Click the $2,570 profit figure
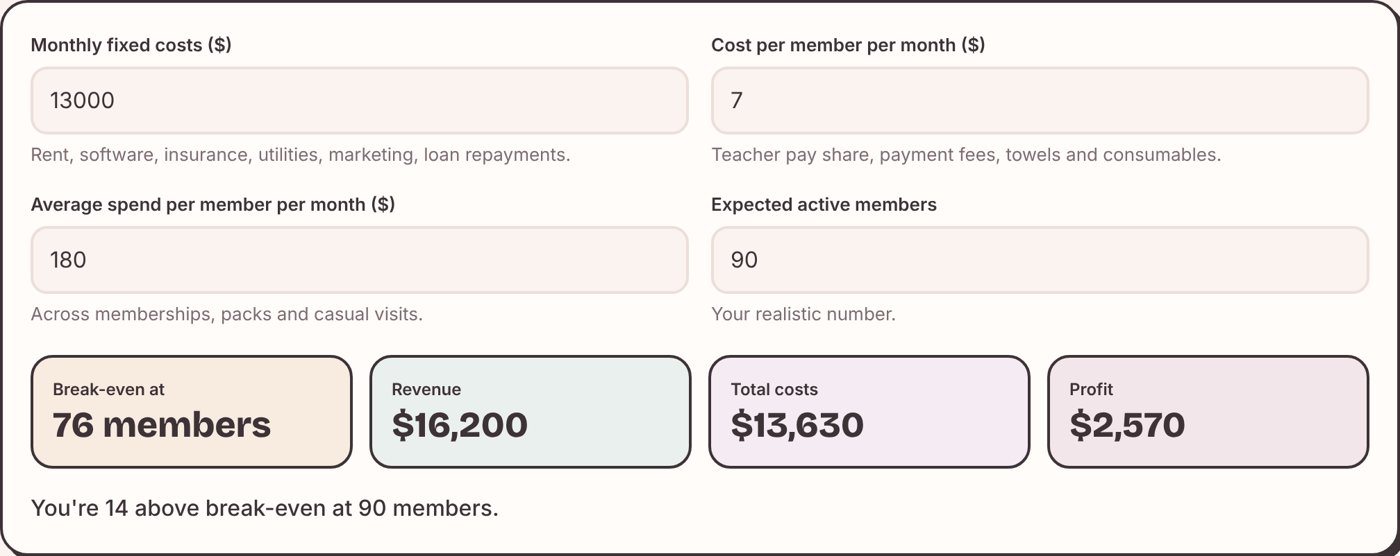Image resolution: width=1400 pixels, height=556 pixels. click(x=1127, y=425)
